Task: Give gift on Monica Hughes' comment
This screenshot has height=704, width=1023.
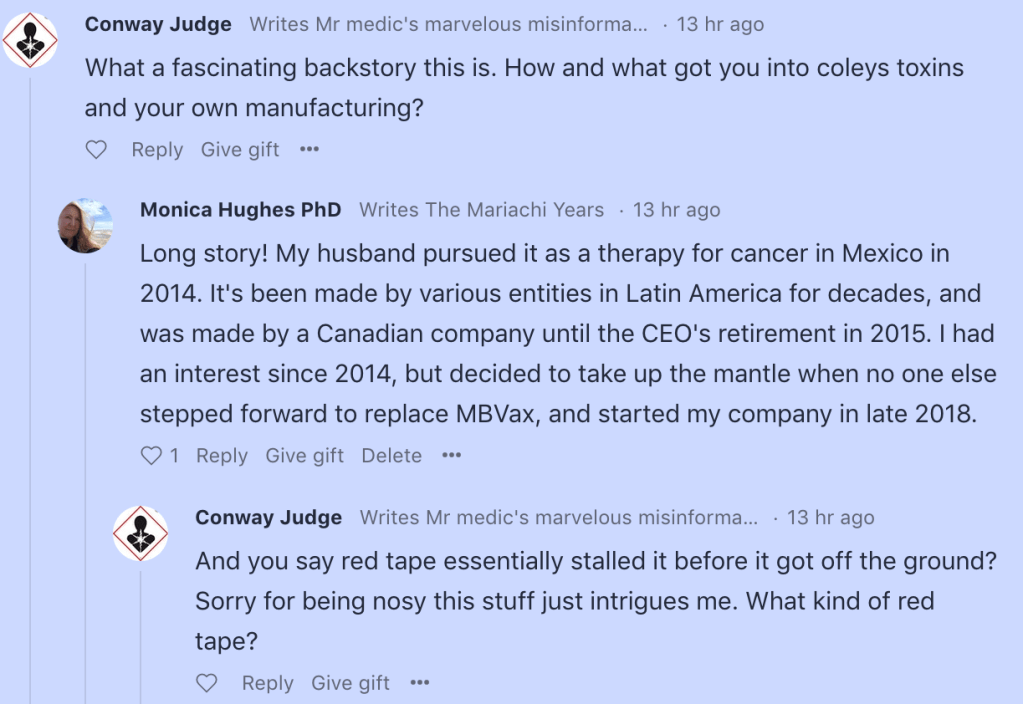Action: pos(304,456)
